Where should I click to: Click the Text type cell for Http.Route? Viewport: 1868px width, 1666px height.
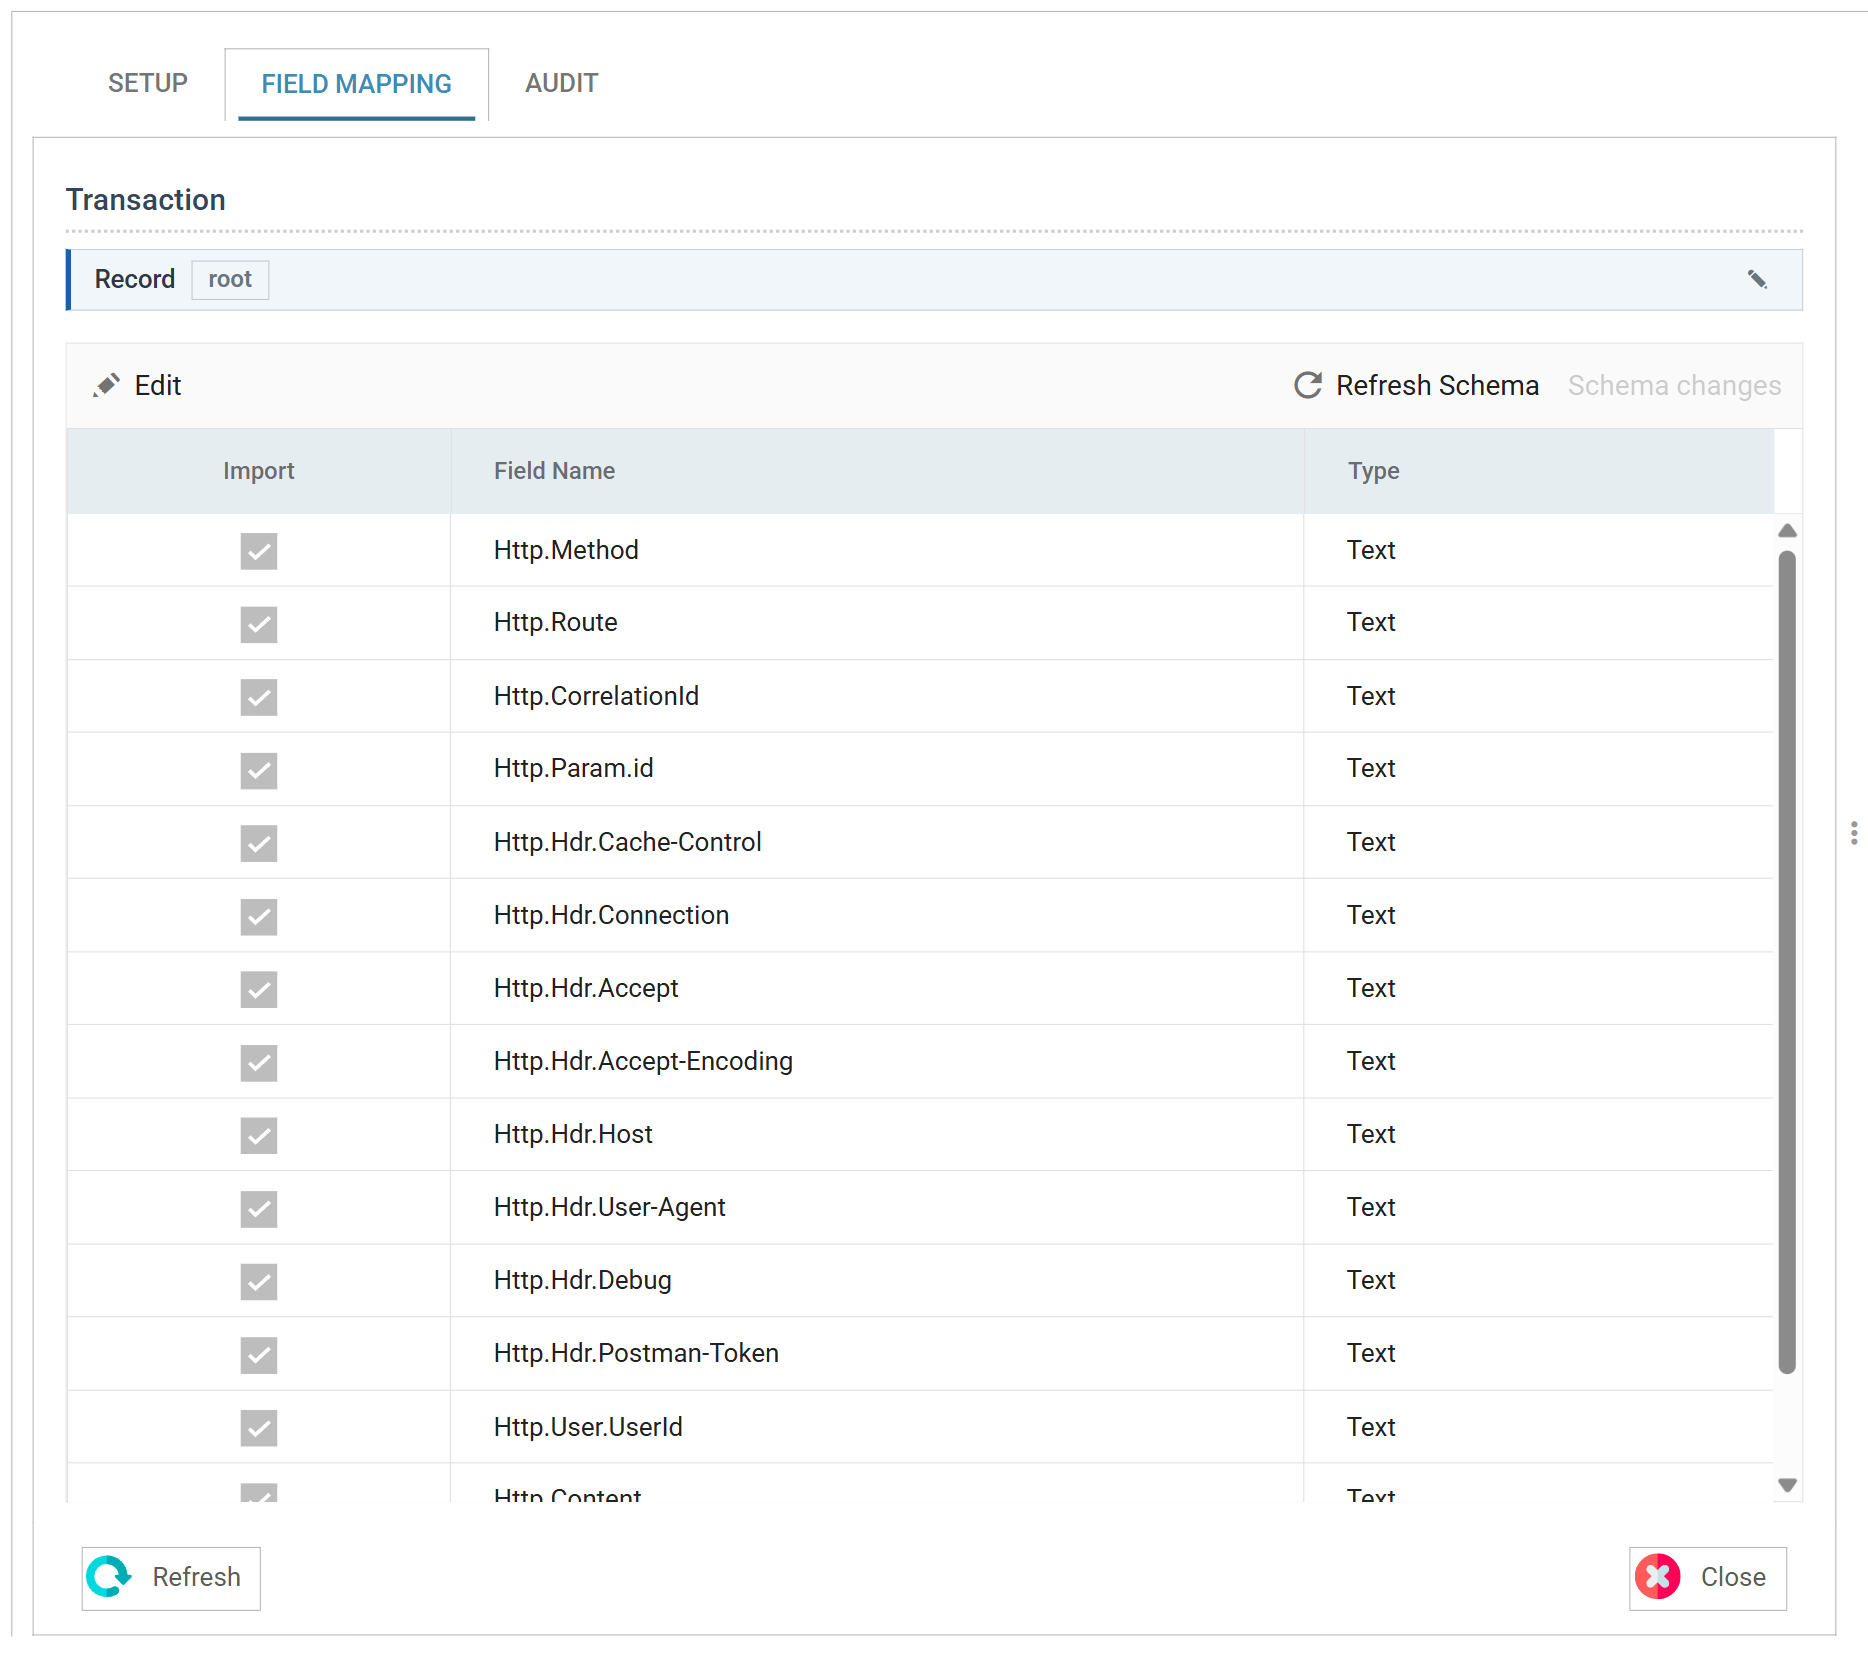click(1539, 622)
